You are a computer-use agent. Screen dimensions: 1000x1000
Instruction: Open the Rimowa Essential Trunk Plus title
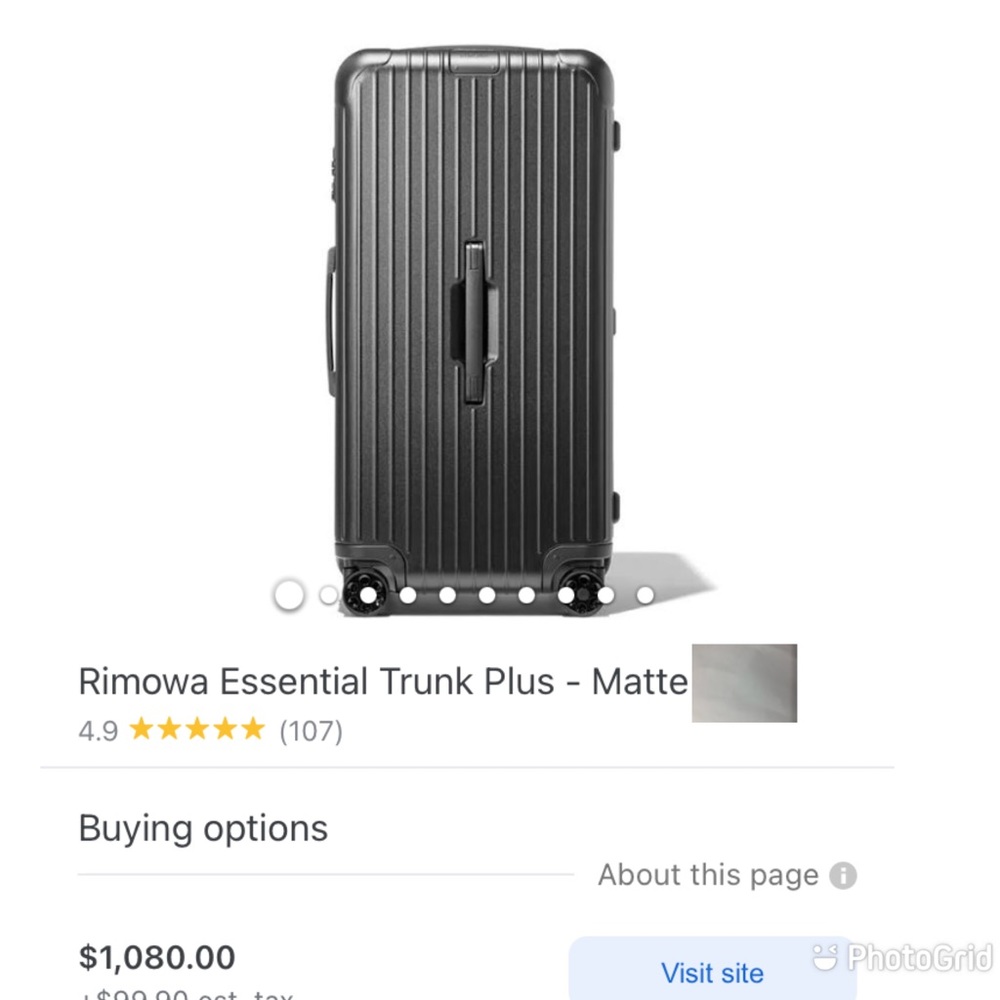pyautogui.click(x=383, y=681)
